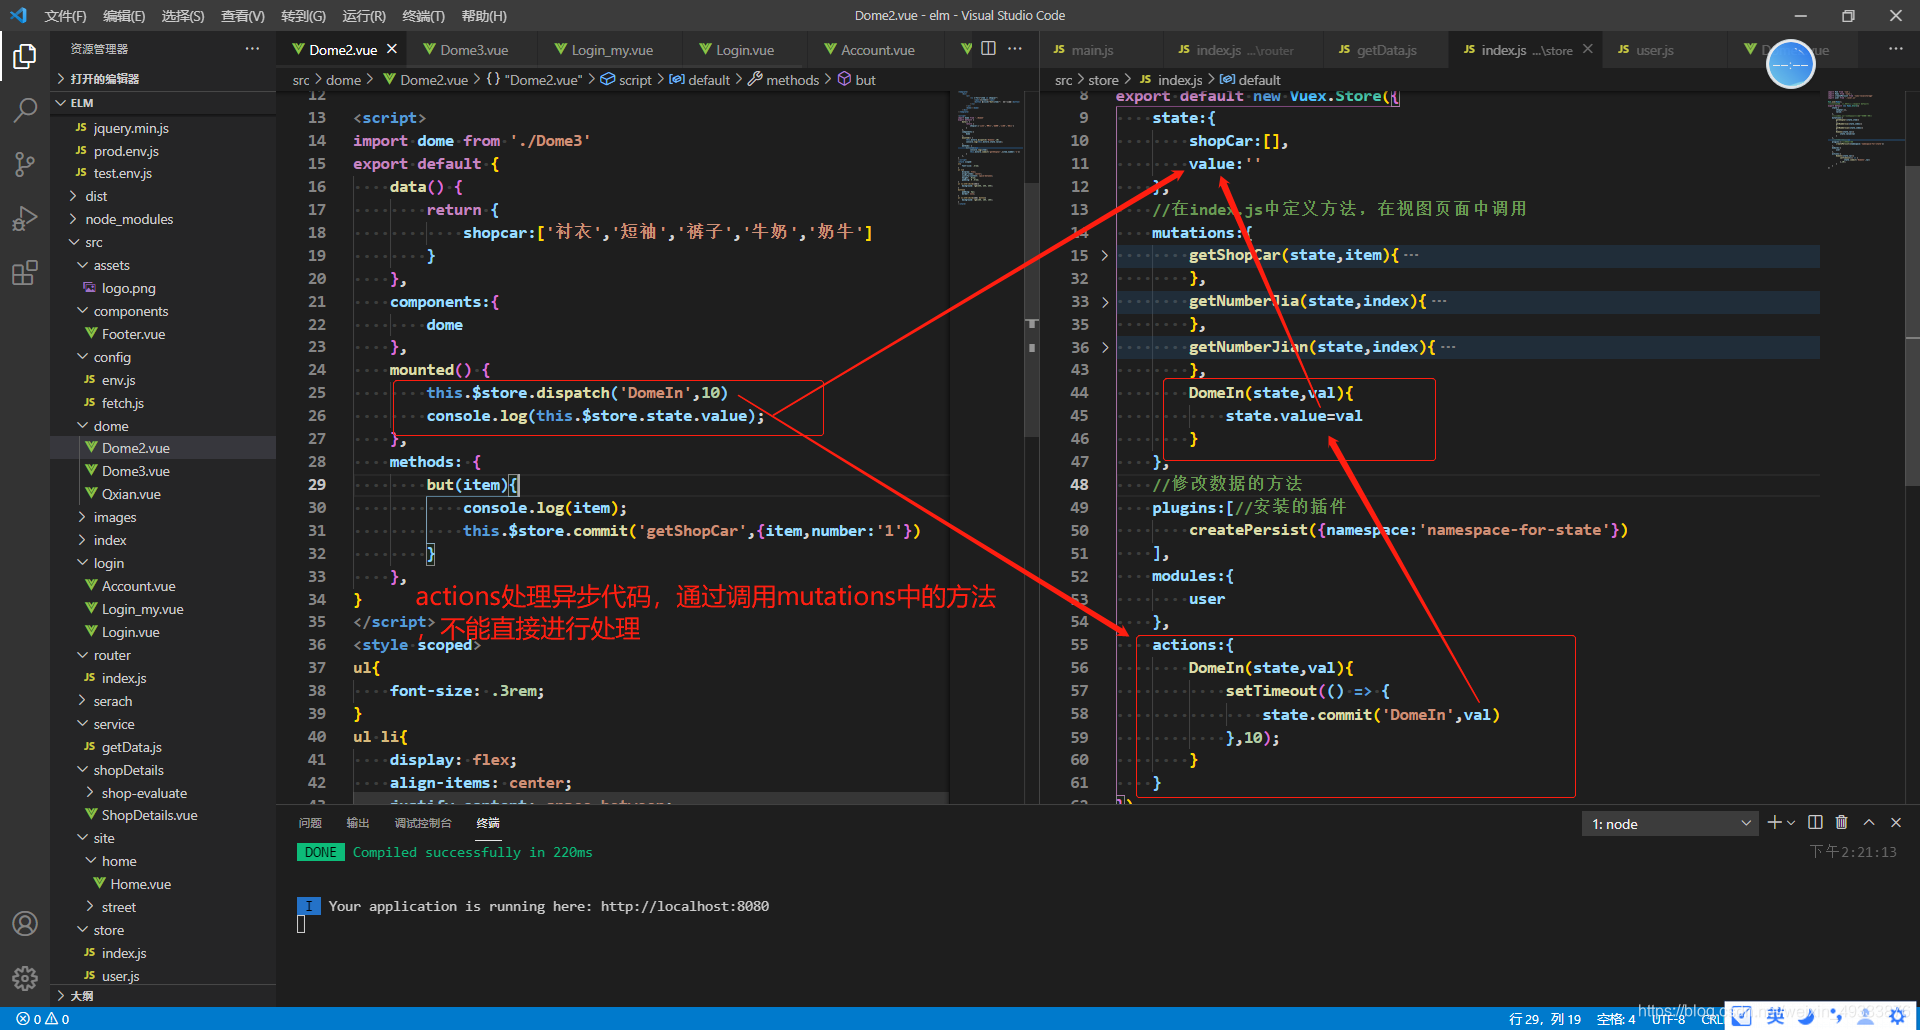This screenshot has height=1030, width=1920.
Task: Expand the Open Editors section
Action: [163, 79]
